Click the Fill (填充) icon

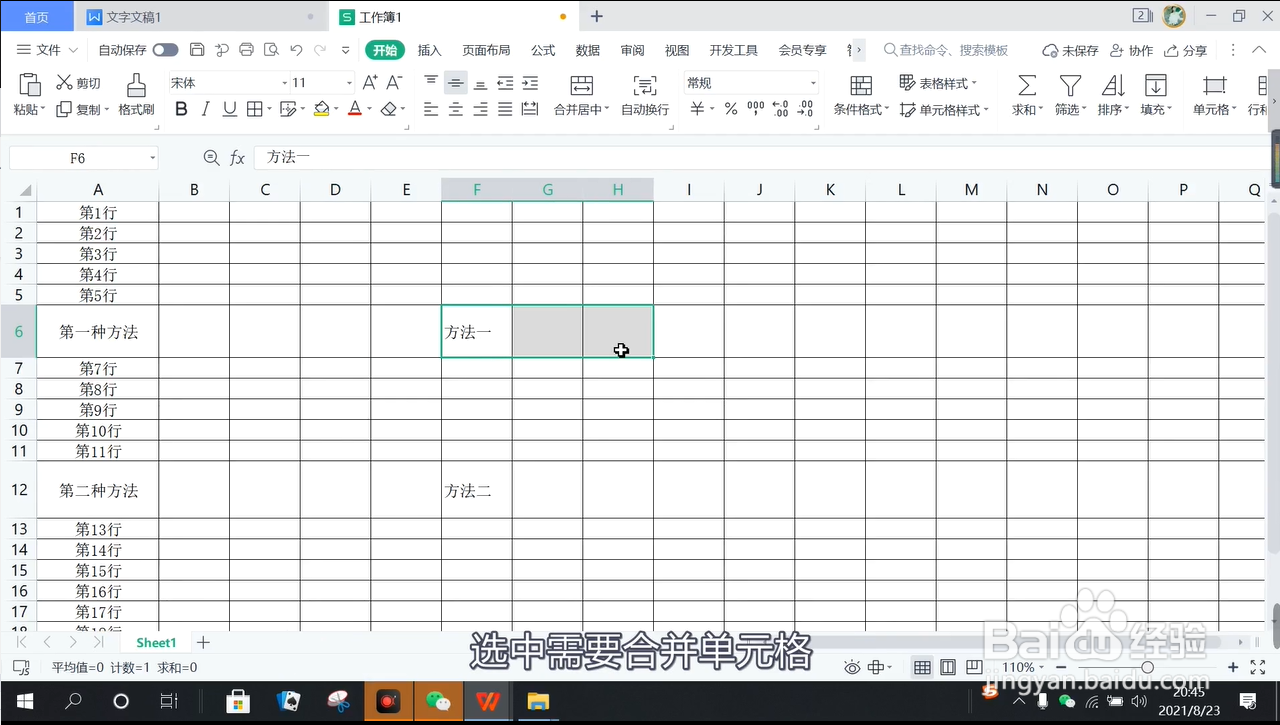point(1155,96)
